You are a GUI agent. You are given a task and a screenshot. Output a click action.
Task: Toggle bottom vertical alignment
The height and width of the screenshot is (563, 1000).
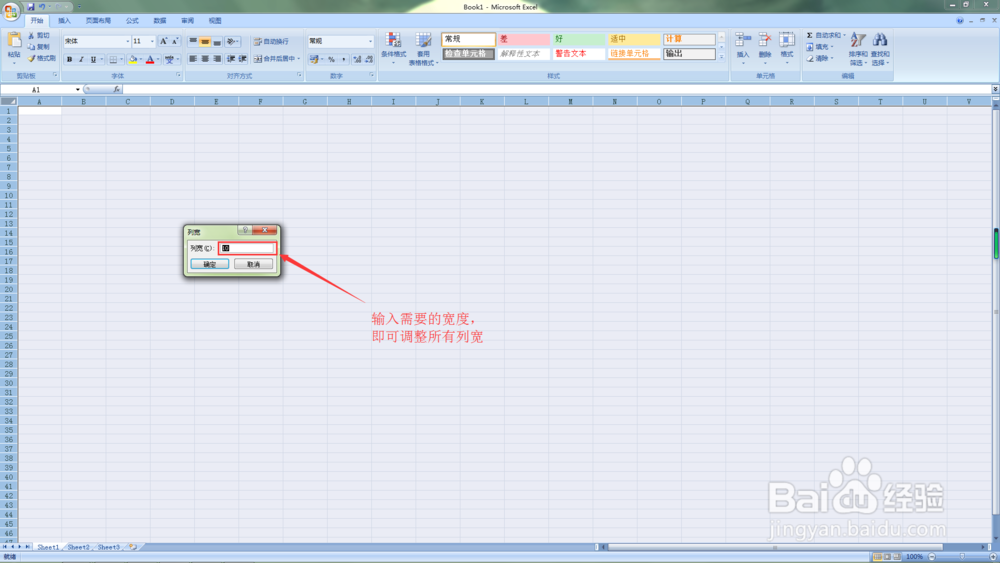click(217, 41)
